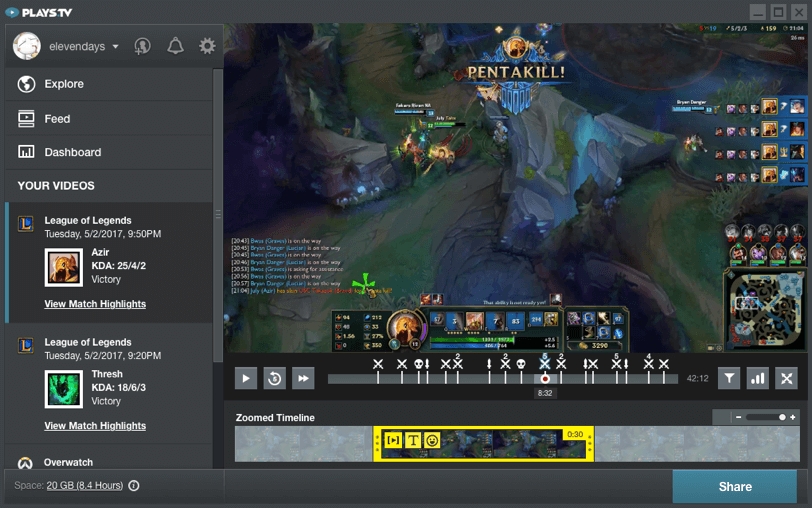Open settings gear
Screen dimensions: 812x508
[x=207, y=46]
